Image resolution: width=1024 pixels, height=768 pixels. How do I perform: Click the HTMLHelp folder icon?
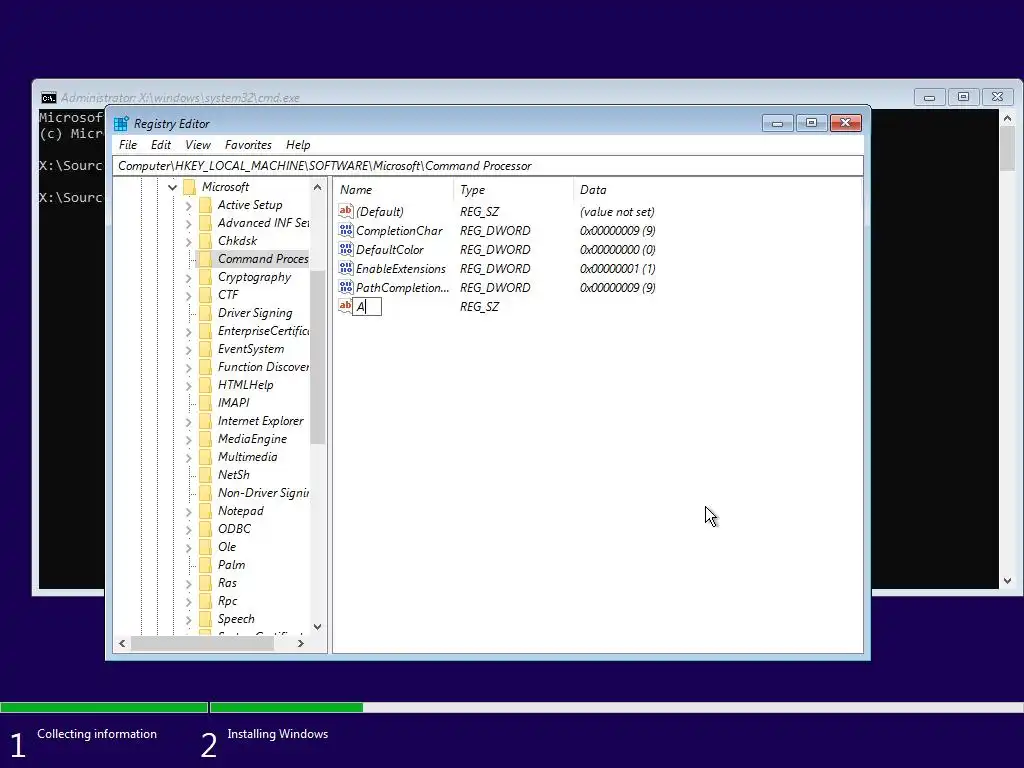(x=205, y=385)
